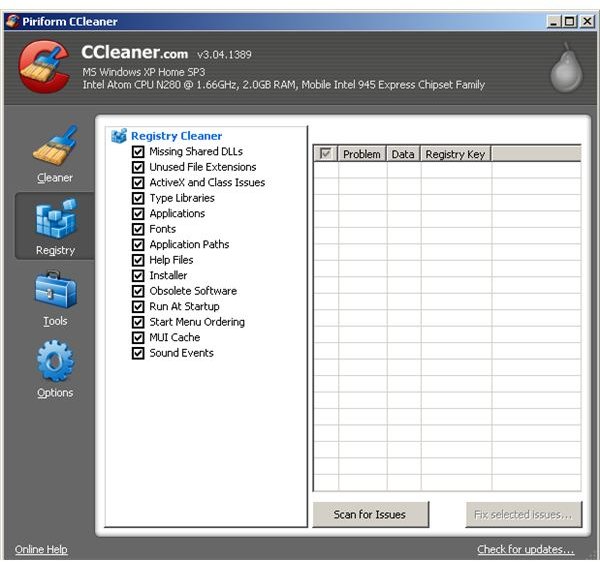
Task: Uncheck Help Files
Action: coord(138,260)
